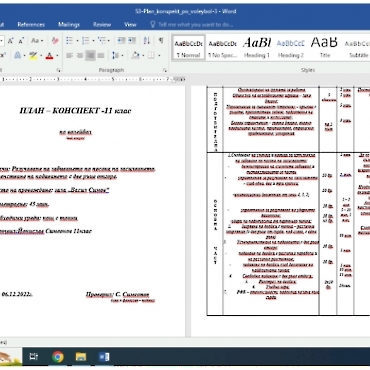Toggle the Align Right button
The image size is (370, 370).
[90, 55]
